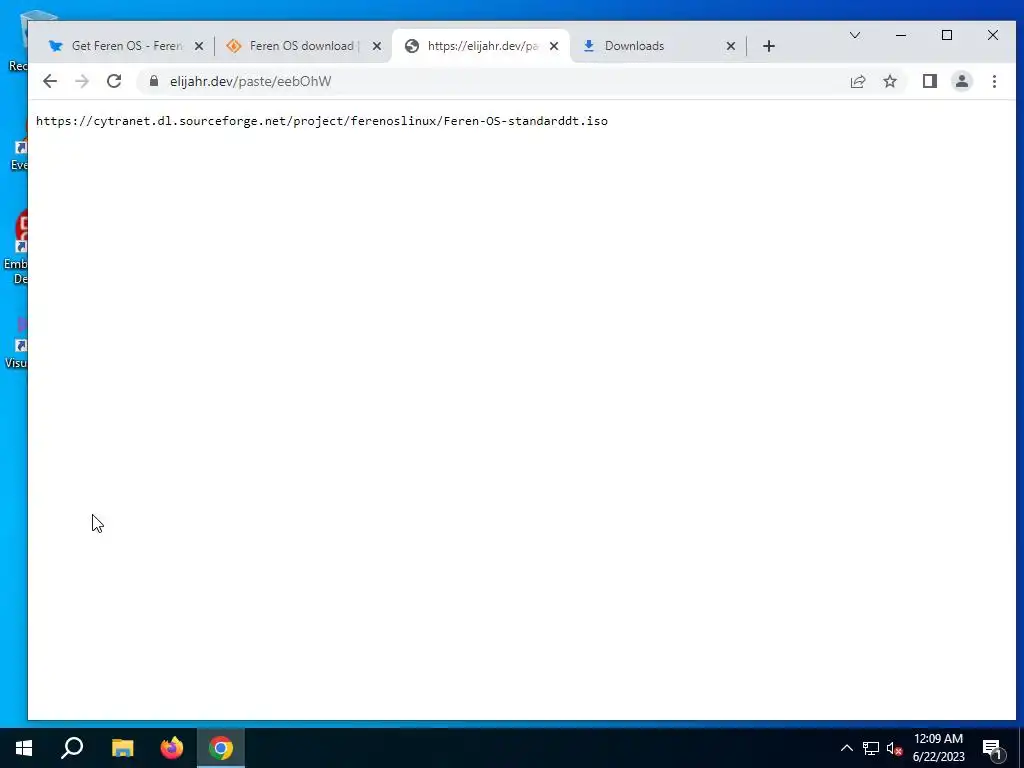The height and width of the screenshot is (768, 1024).
Task: Open the browser side panel
Action: pyautogui.click(x=929, y=81)
